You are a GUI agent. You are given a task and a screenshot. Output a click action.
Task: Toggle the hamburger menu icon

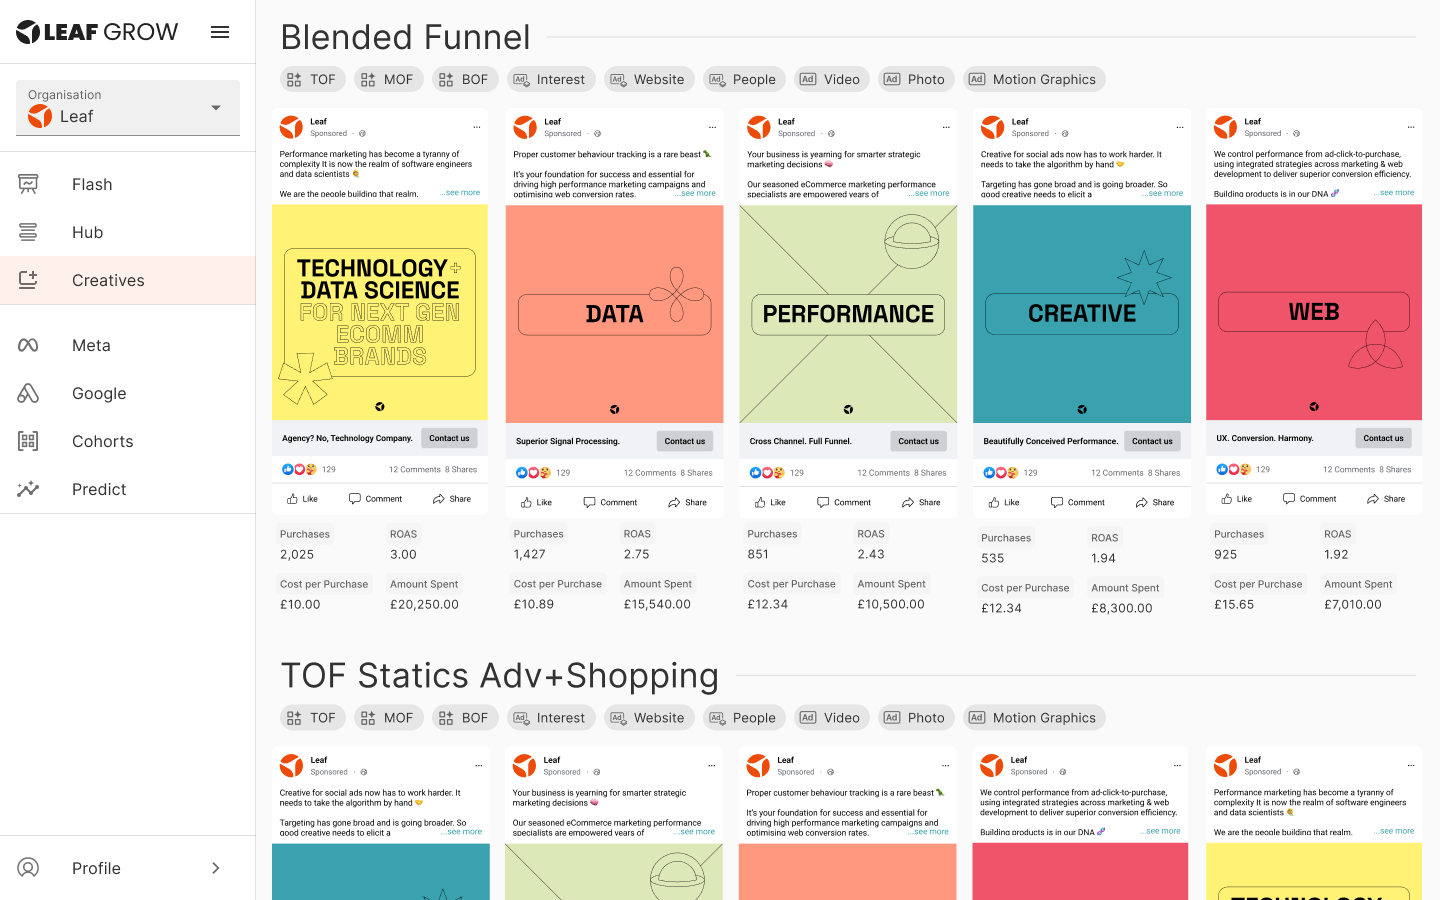click(x=220, y=32)
